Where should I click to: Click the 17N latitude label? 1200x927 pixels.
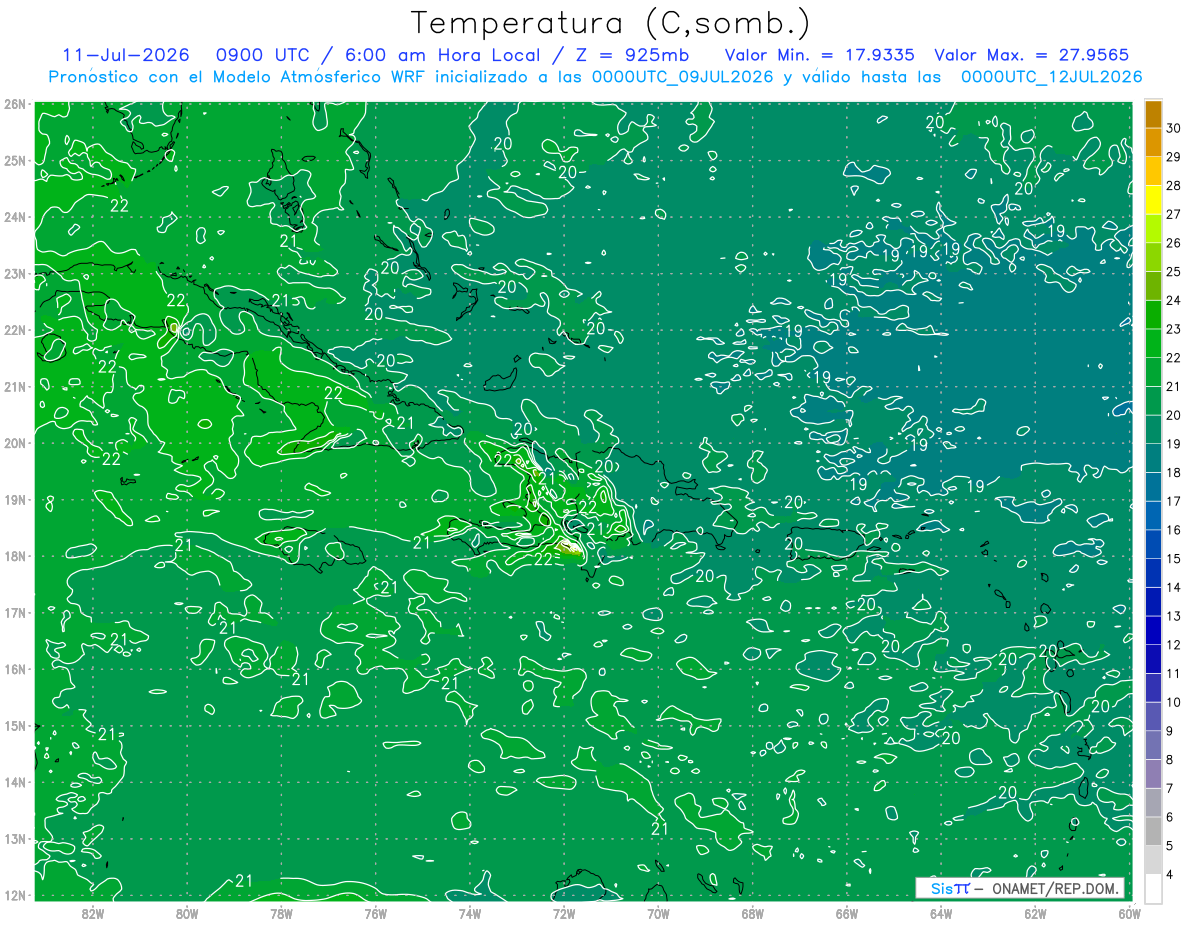coord(15,612)
